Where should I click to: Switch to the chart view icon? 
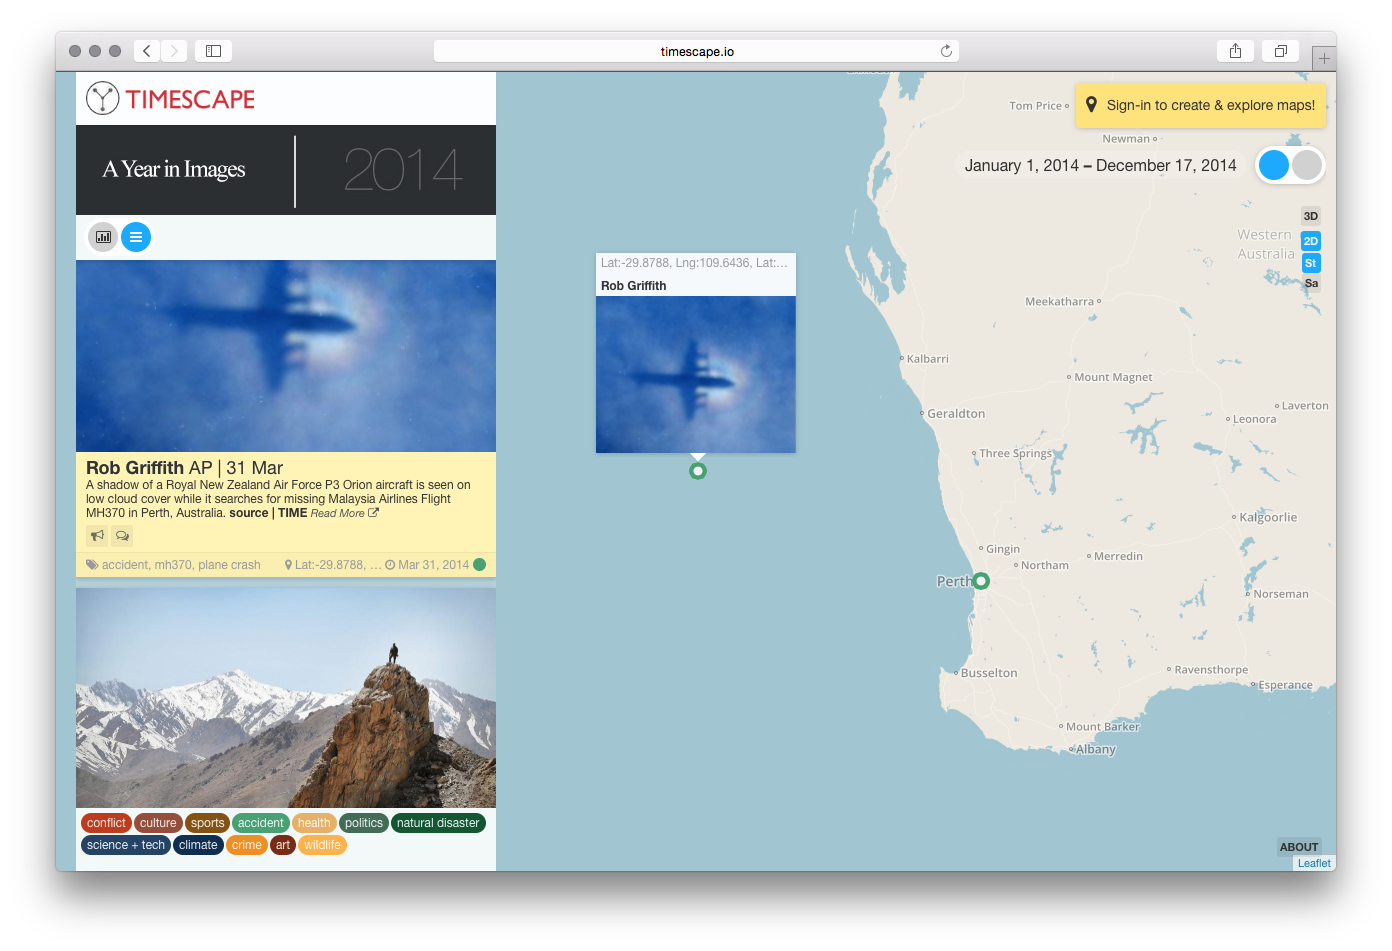103,237
